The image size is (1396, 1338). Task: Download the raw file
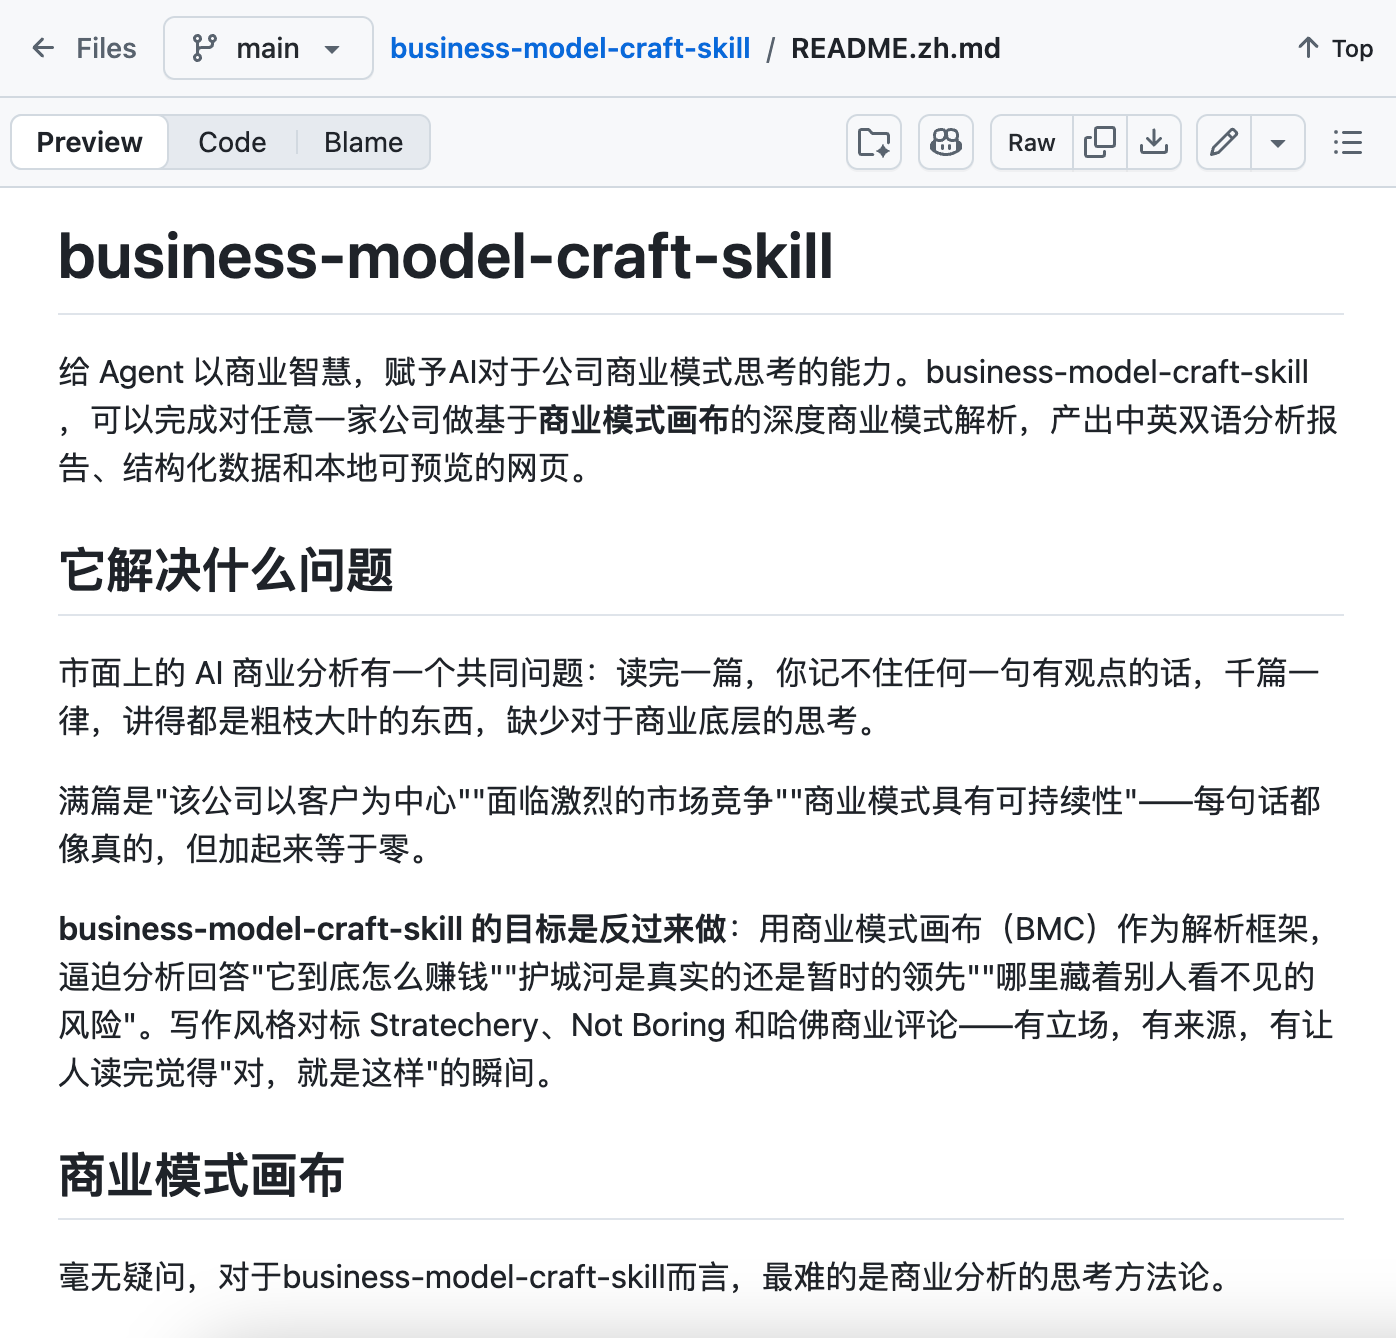1154,142
